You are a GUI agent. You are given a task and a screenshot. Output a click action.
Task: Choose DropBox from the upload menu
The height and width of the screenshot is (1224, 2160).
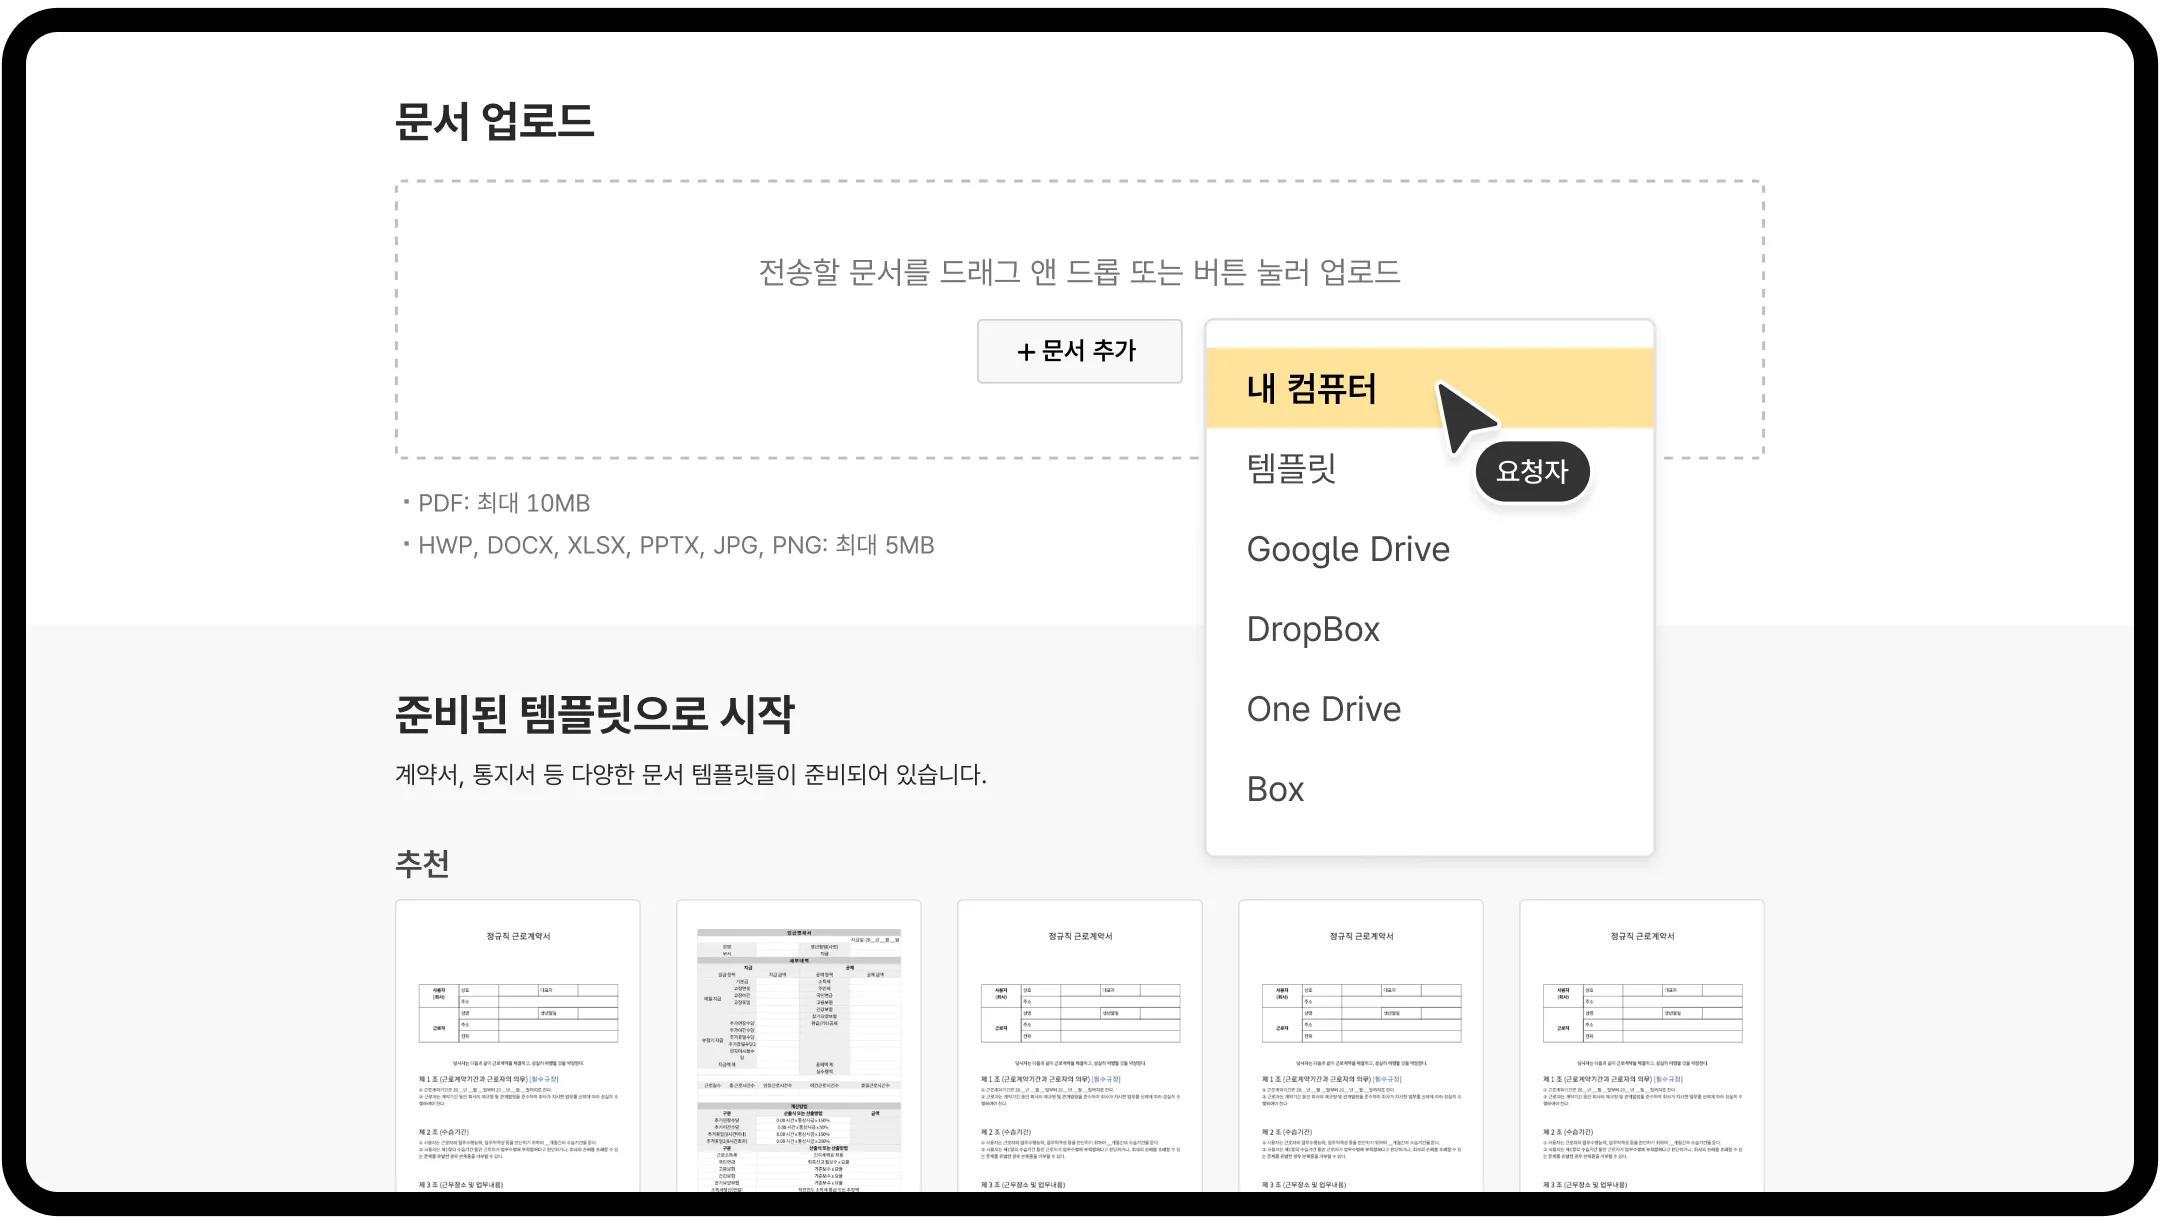(1312, 629)
